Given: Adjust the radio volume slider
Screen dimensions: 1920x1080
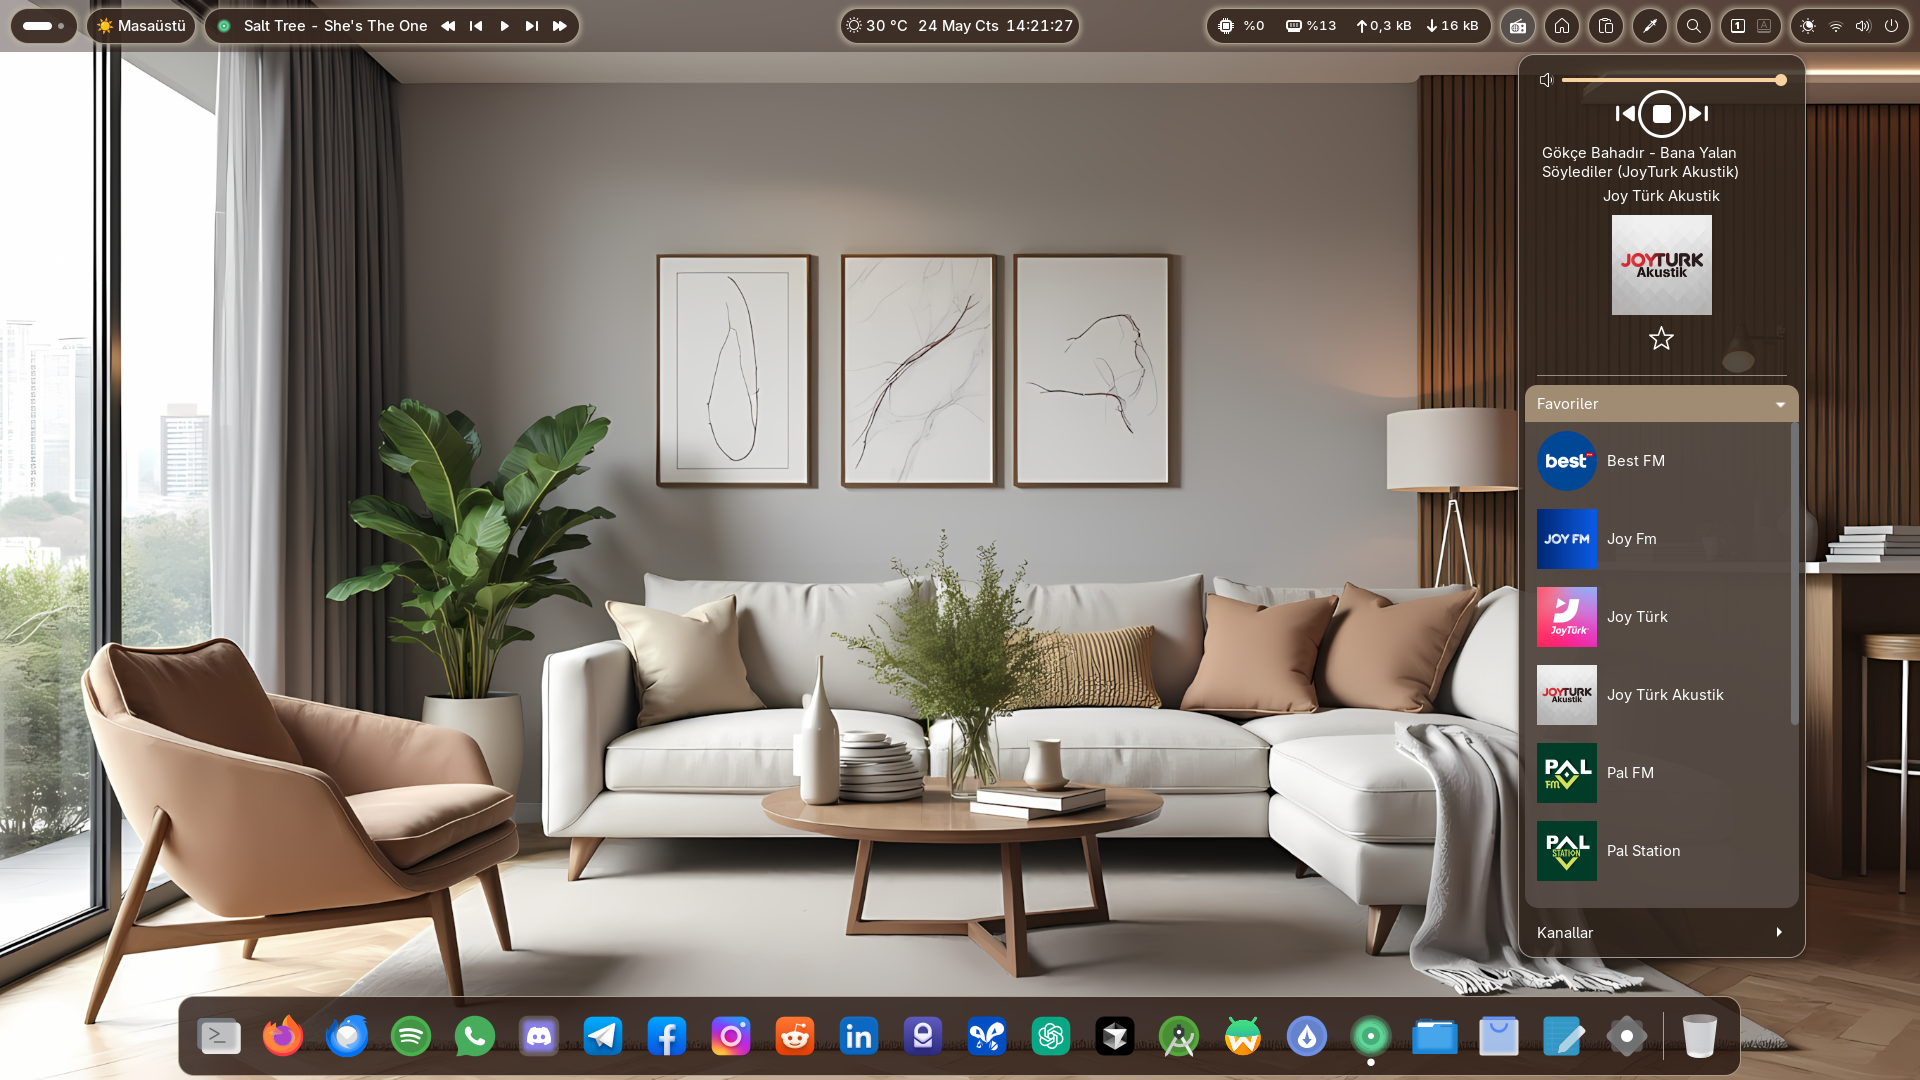Looking at the screenshot, I should tap(1670, 80).
